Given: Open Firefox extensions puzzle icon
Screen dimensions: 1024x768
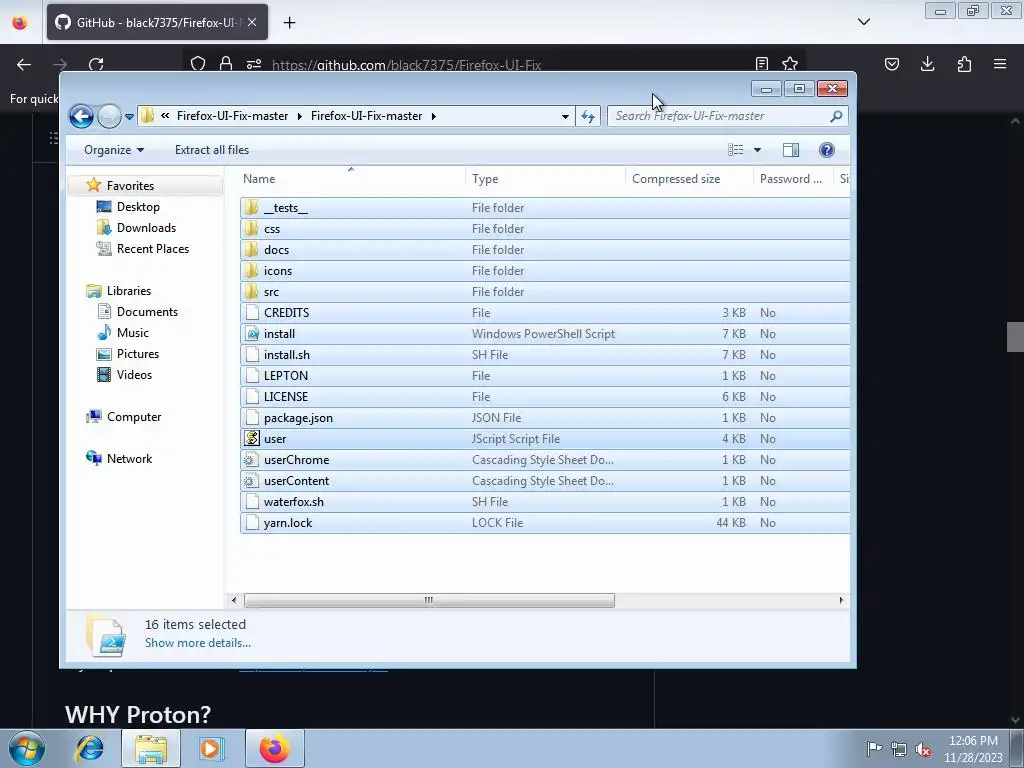Looking at the screenshot, I should (964, 64).
